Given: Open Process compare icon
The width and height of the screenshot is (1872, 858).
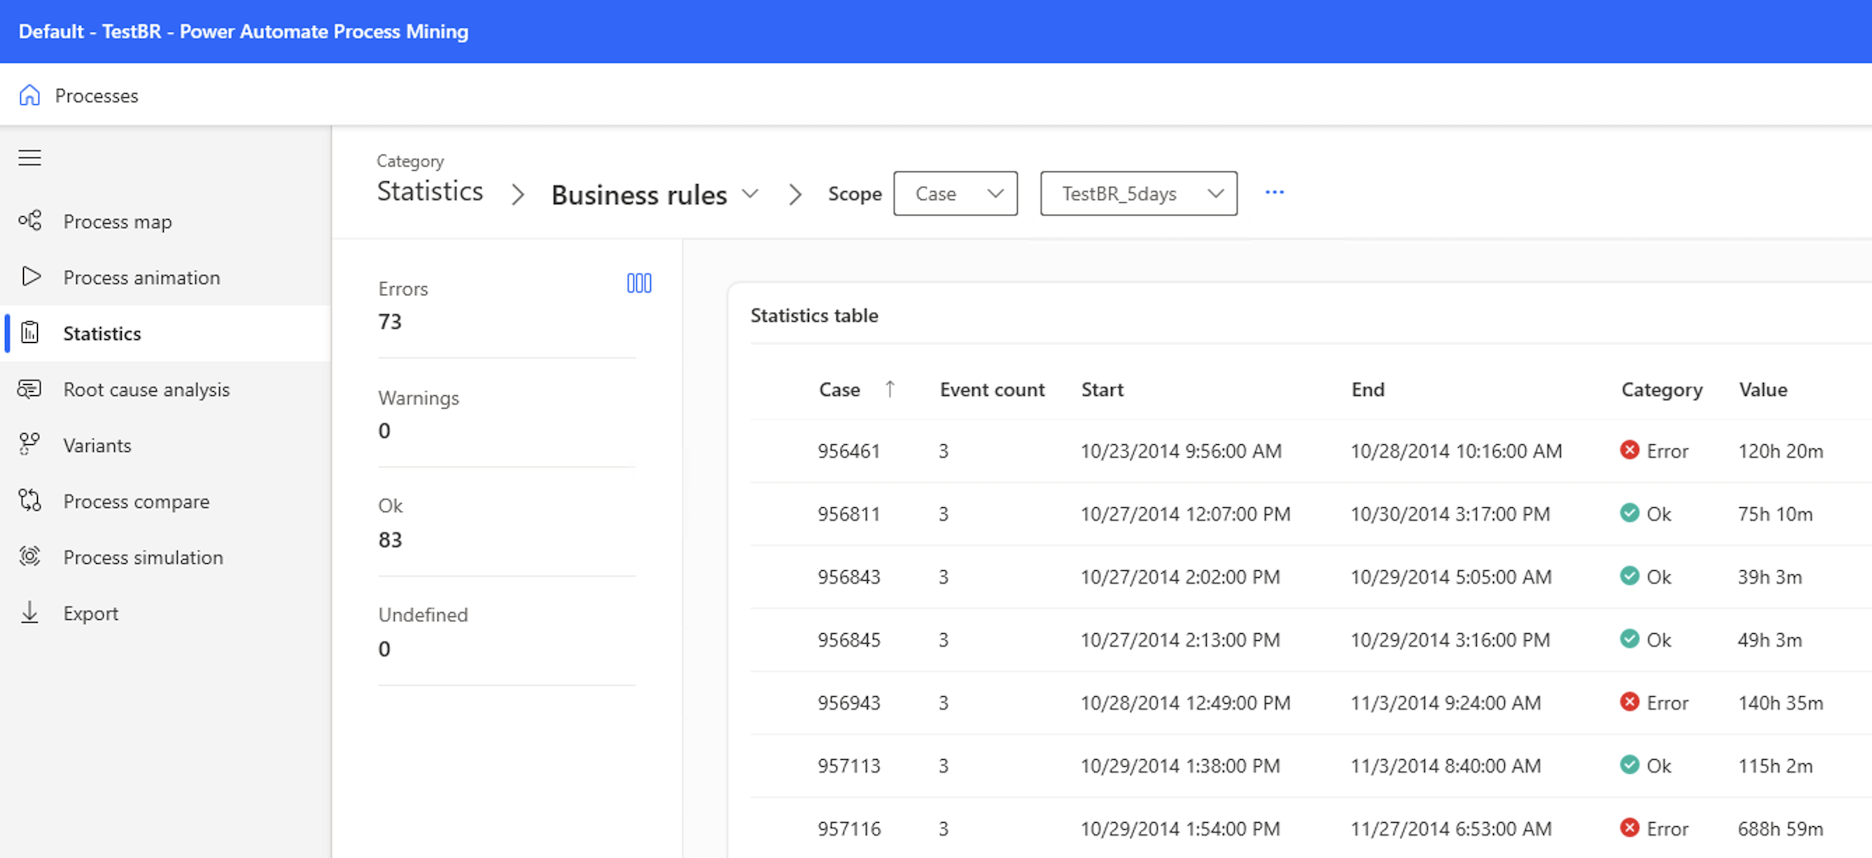Looking at the screenshot, I should click(x=30, y=501).
